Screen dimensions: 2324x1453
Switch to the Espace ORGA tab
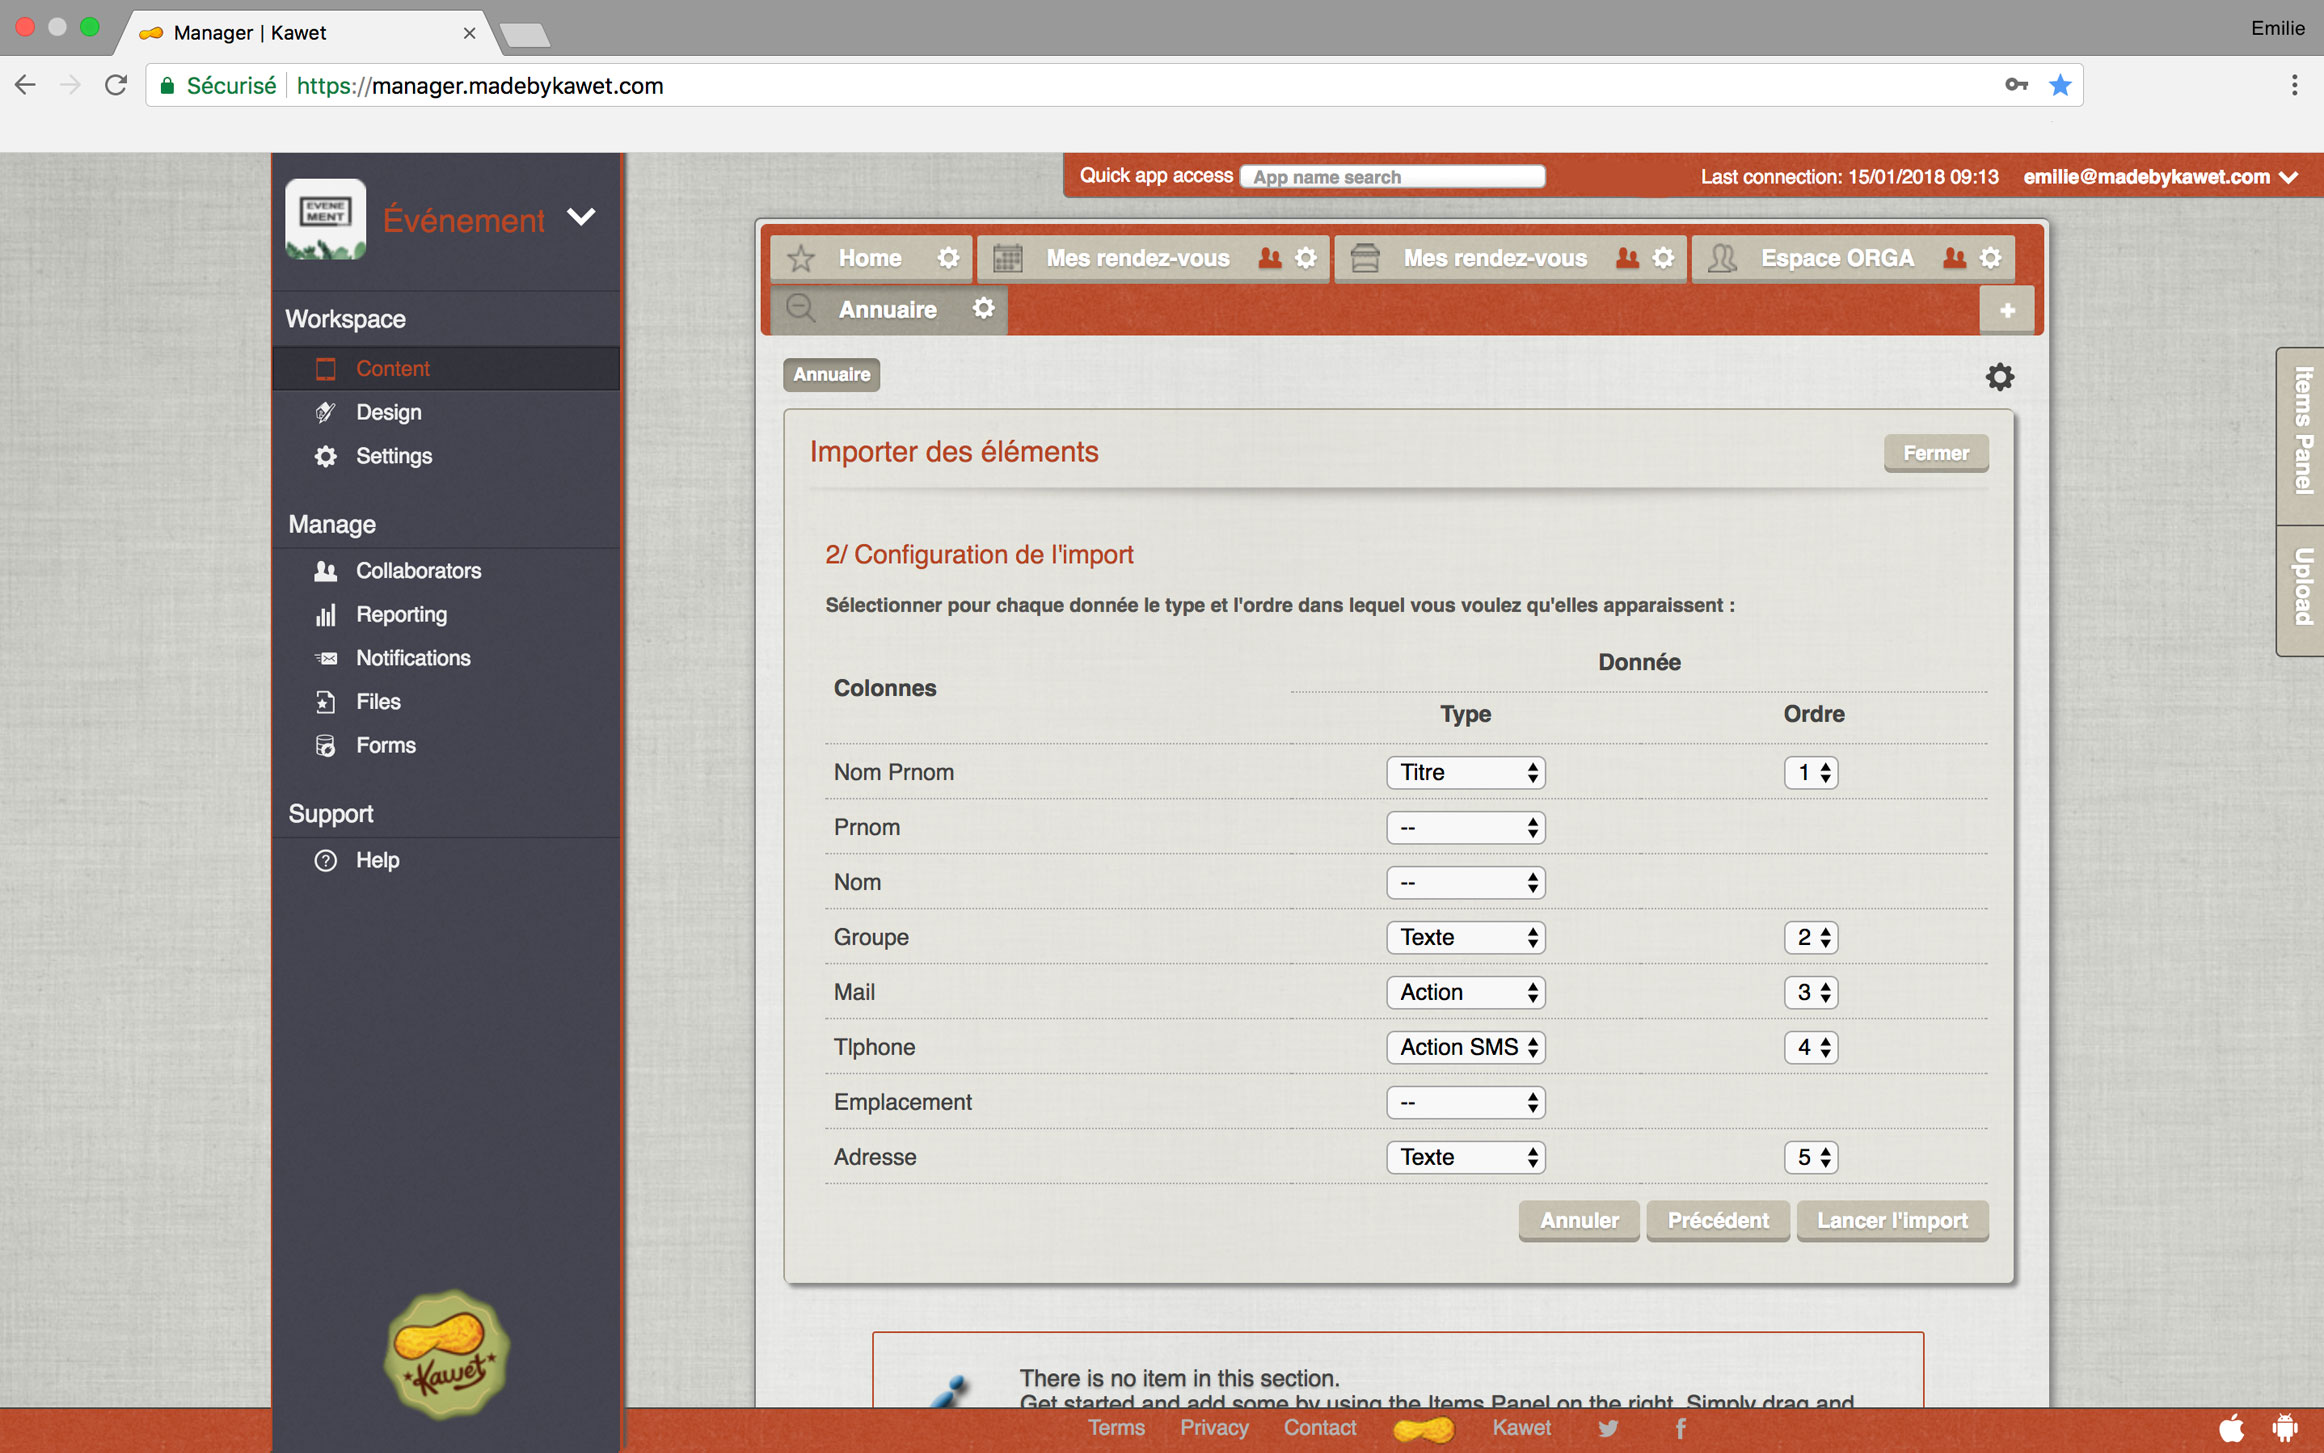[x=1836, y=257]
